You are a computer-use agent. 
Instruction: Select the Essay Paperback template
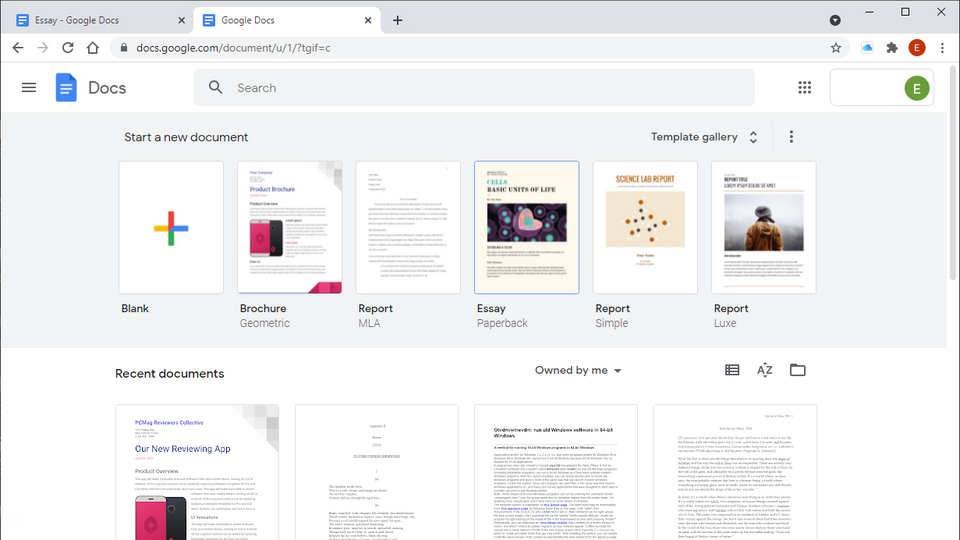pos(526,228)
